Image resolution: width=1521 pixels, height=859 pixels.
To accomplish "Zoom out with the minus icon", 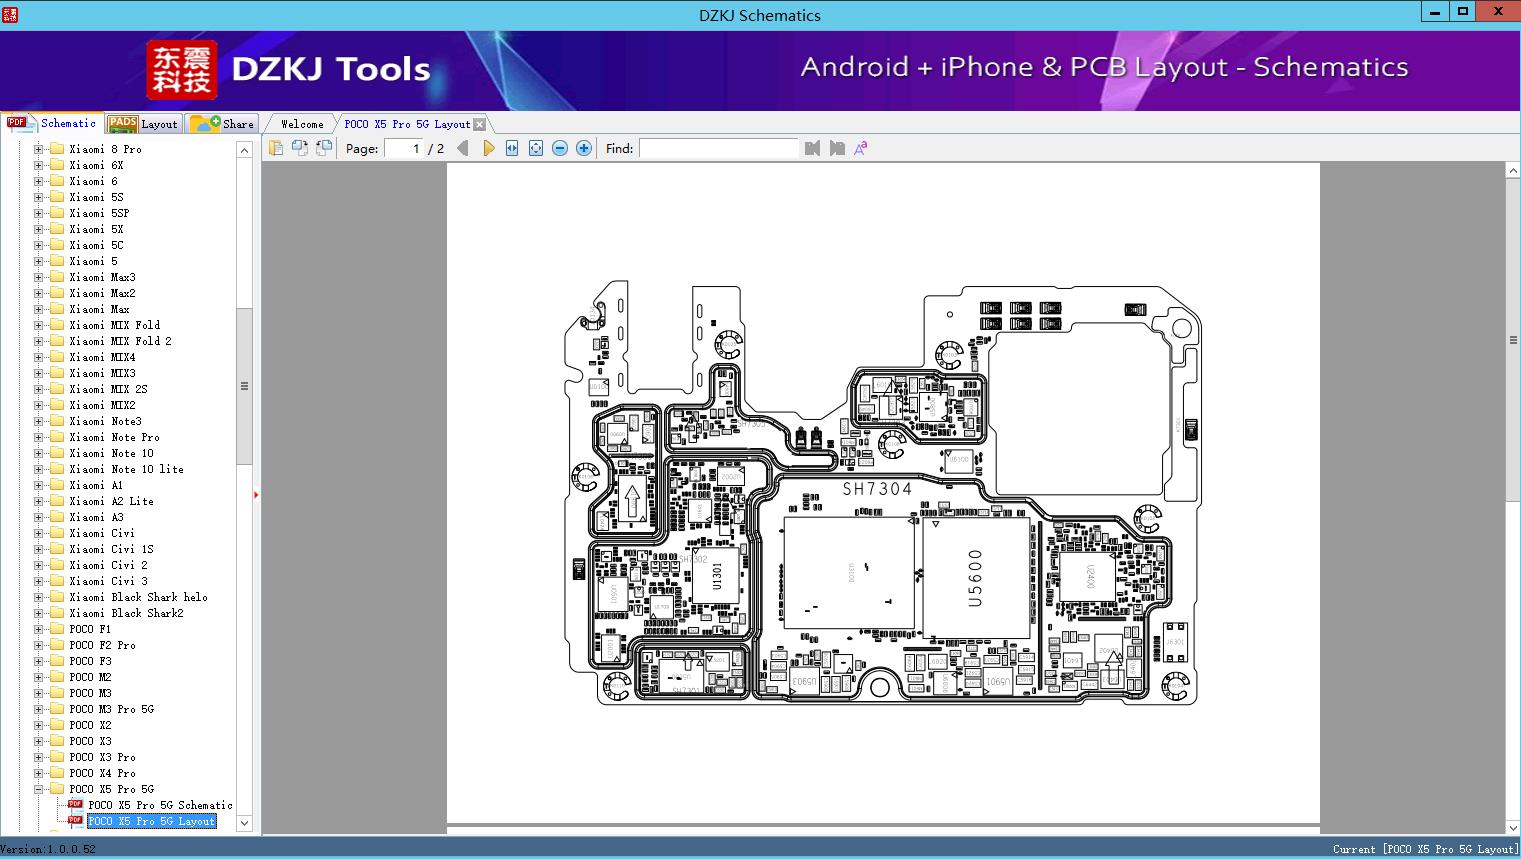I will click(x=560, y=148).
